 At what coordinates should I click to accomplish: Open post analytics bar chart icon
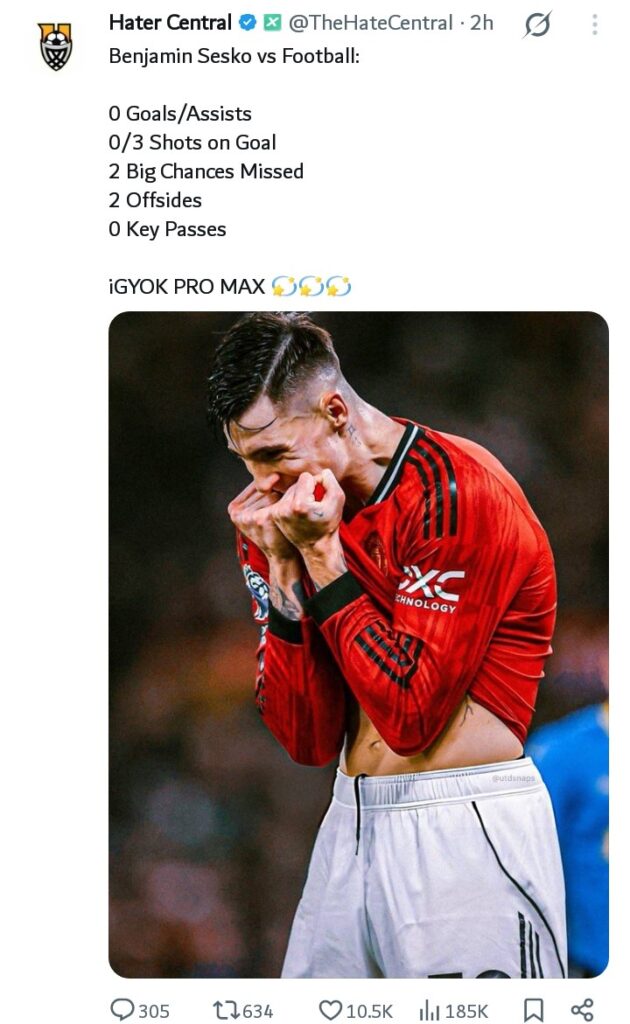point(429,1011)
